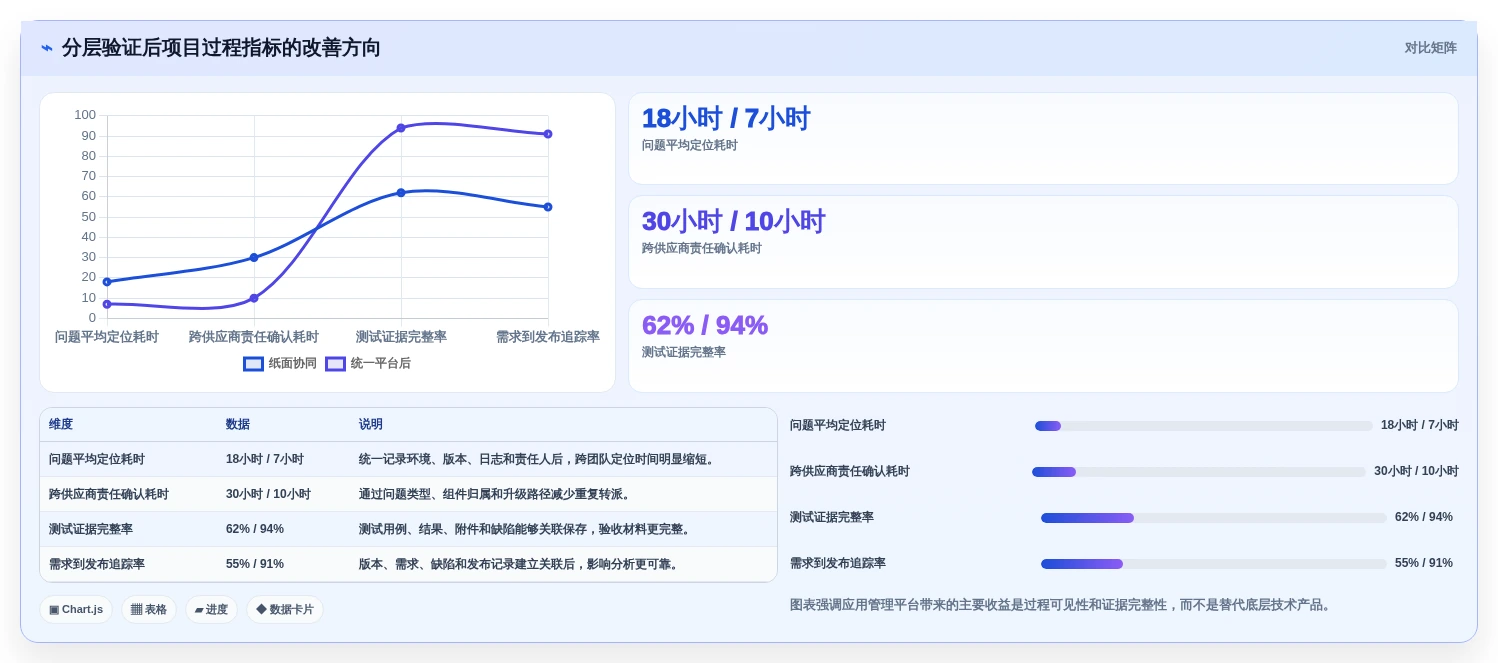Select the 进度 tag chip
The height and width of the screenshot is (663, 1498).
pos(211,609)
